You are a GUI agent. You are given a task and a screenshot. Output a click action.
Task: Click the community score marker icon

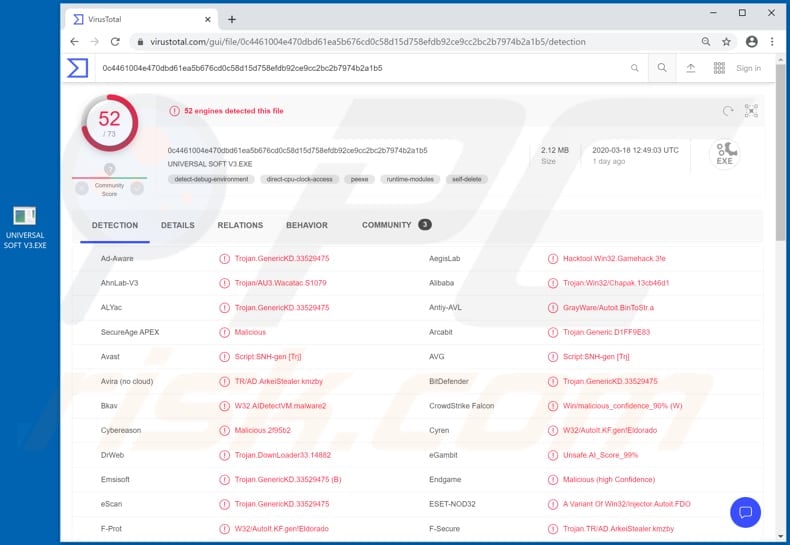(109, 169)
